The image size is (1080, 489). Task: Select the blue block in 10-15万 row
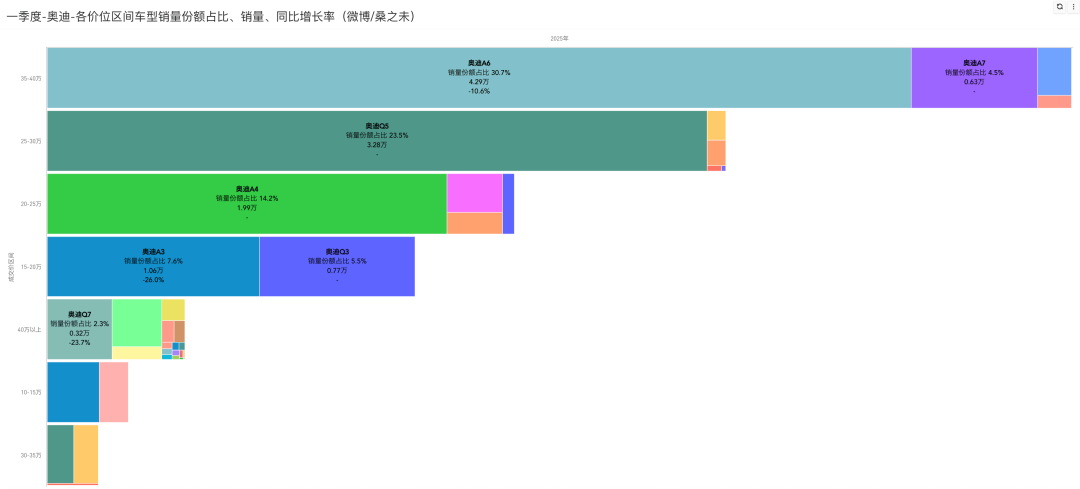73,392
